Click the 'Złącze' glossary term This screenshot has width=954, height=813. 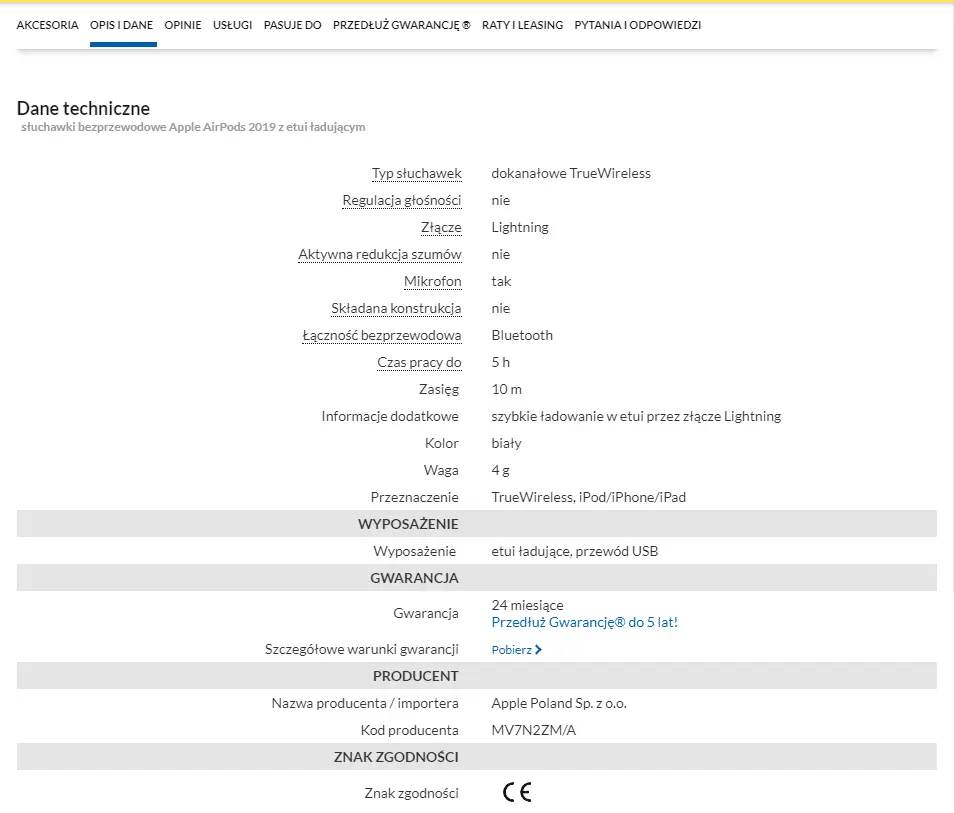pyautogui.click(x=441, y=228)
